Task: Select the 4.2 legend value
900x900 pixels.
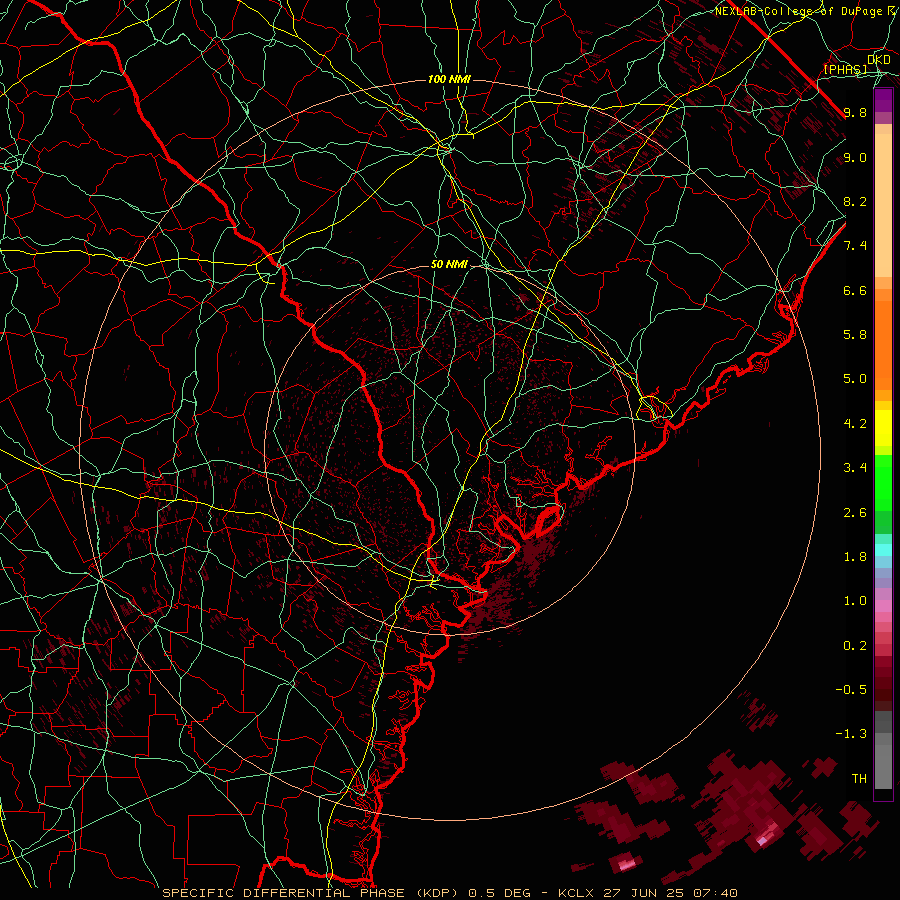Action: 855,424
